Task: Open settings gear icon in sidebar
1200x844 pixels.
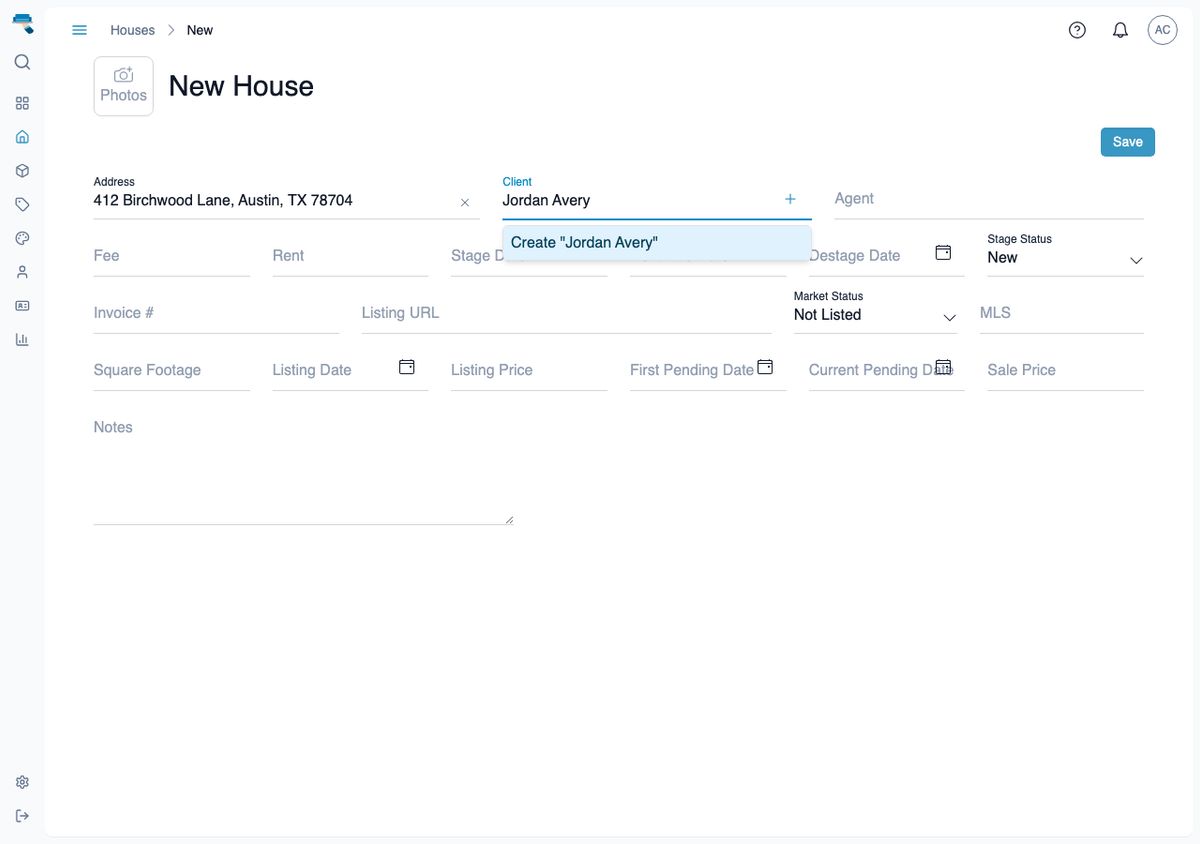Action: tap(22, 782)
